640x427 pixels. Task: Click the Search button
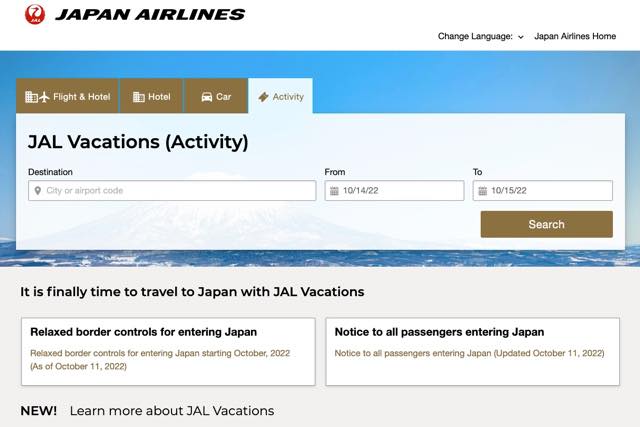(547, 224)
